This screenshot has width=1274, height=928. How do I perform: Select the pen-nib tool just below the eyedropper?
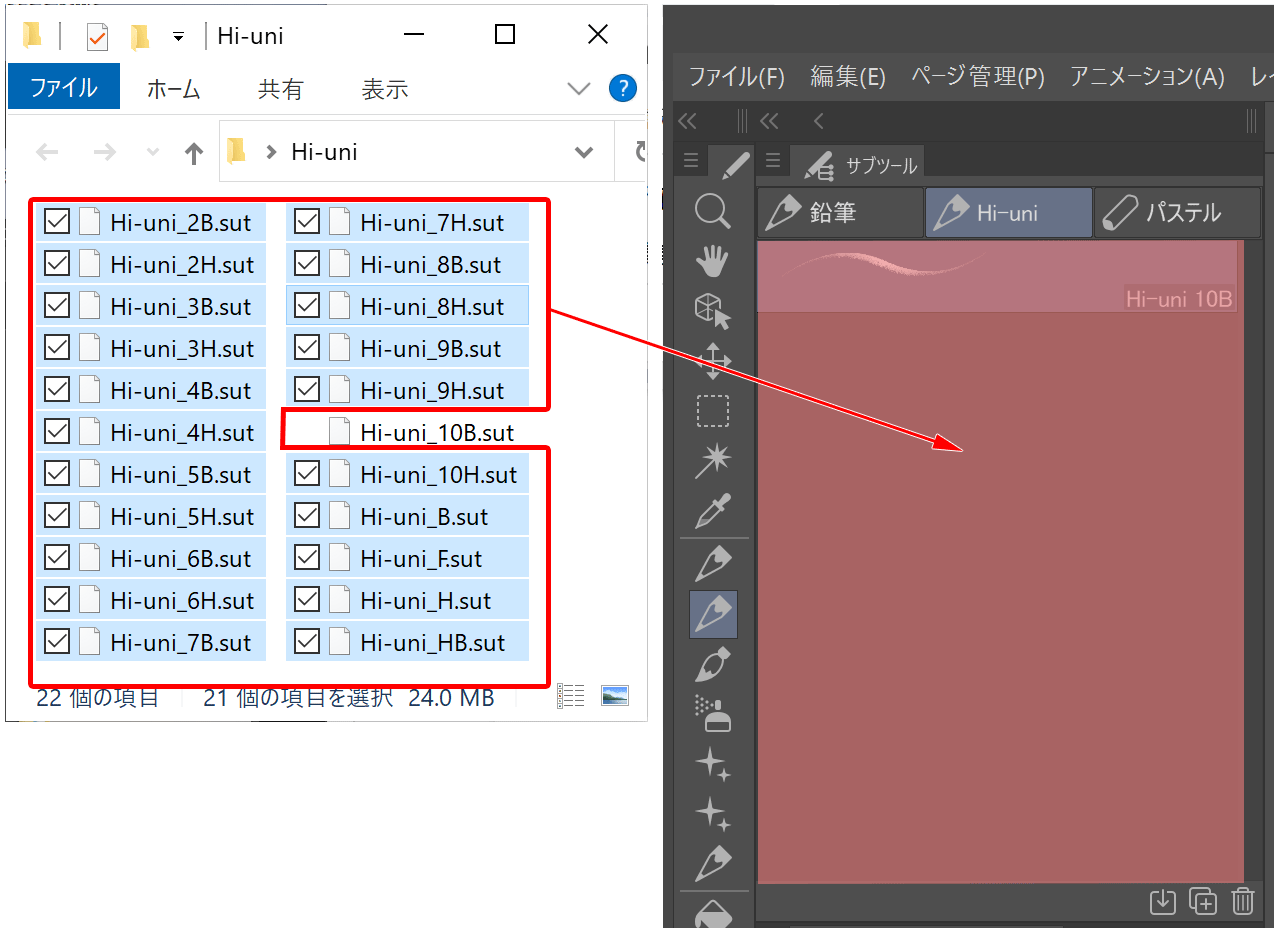click(x=713, y=565)
